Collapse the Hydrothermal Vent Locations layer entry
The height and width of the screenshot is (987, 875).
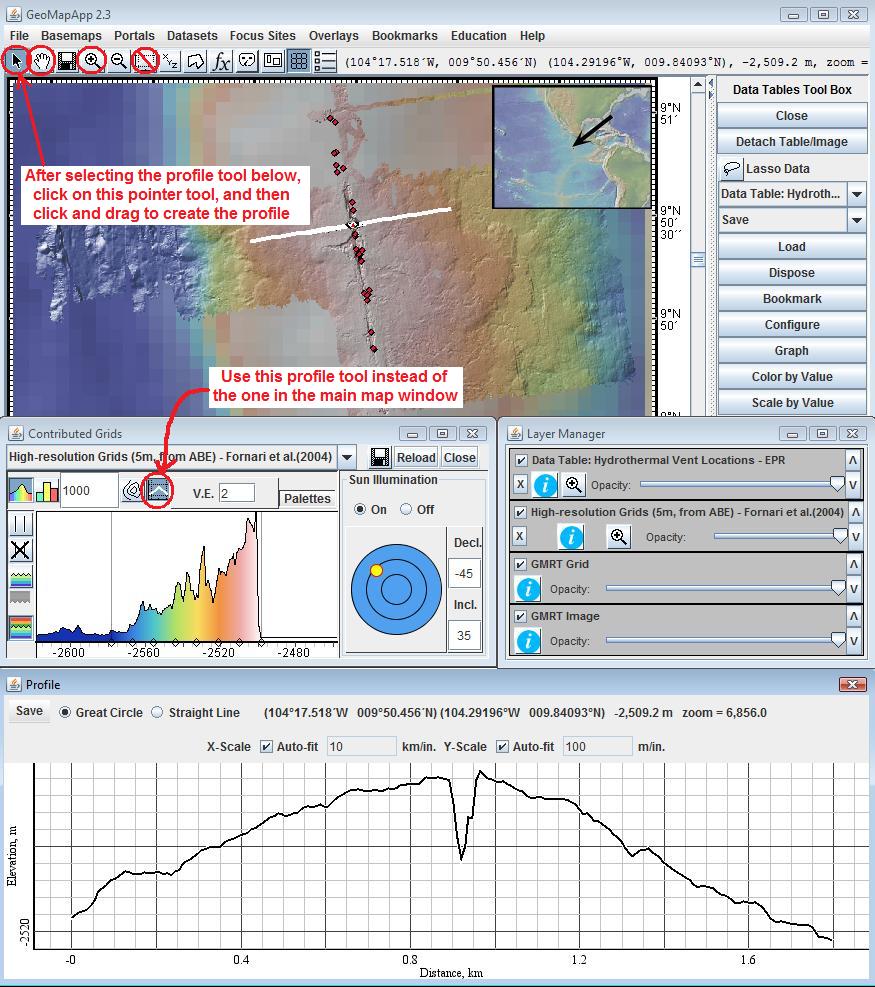coord(853,461)
